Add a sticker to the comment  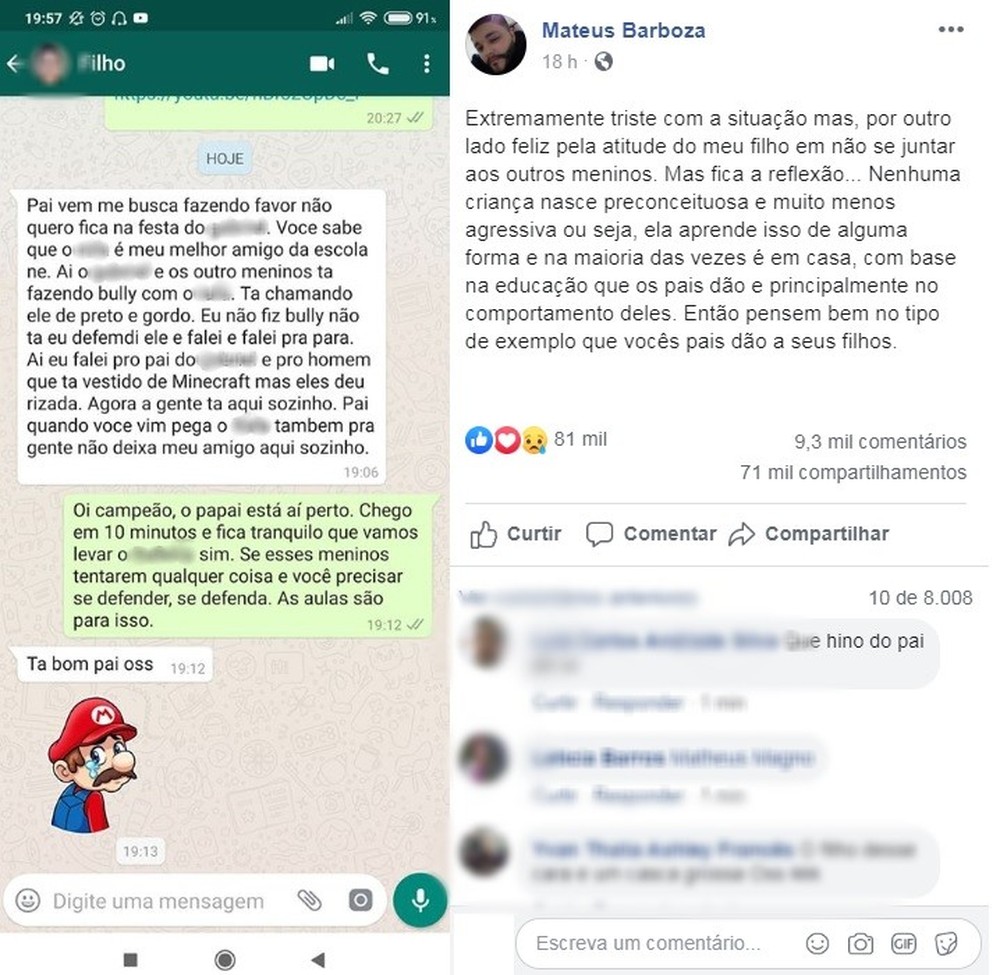click(946, 943)
